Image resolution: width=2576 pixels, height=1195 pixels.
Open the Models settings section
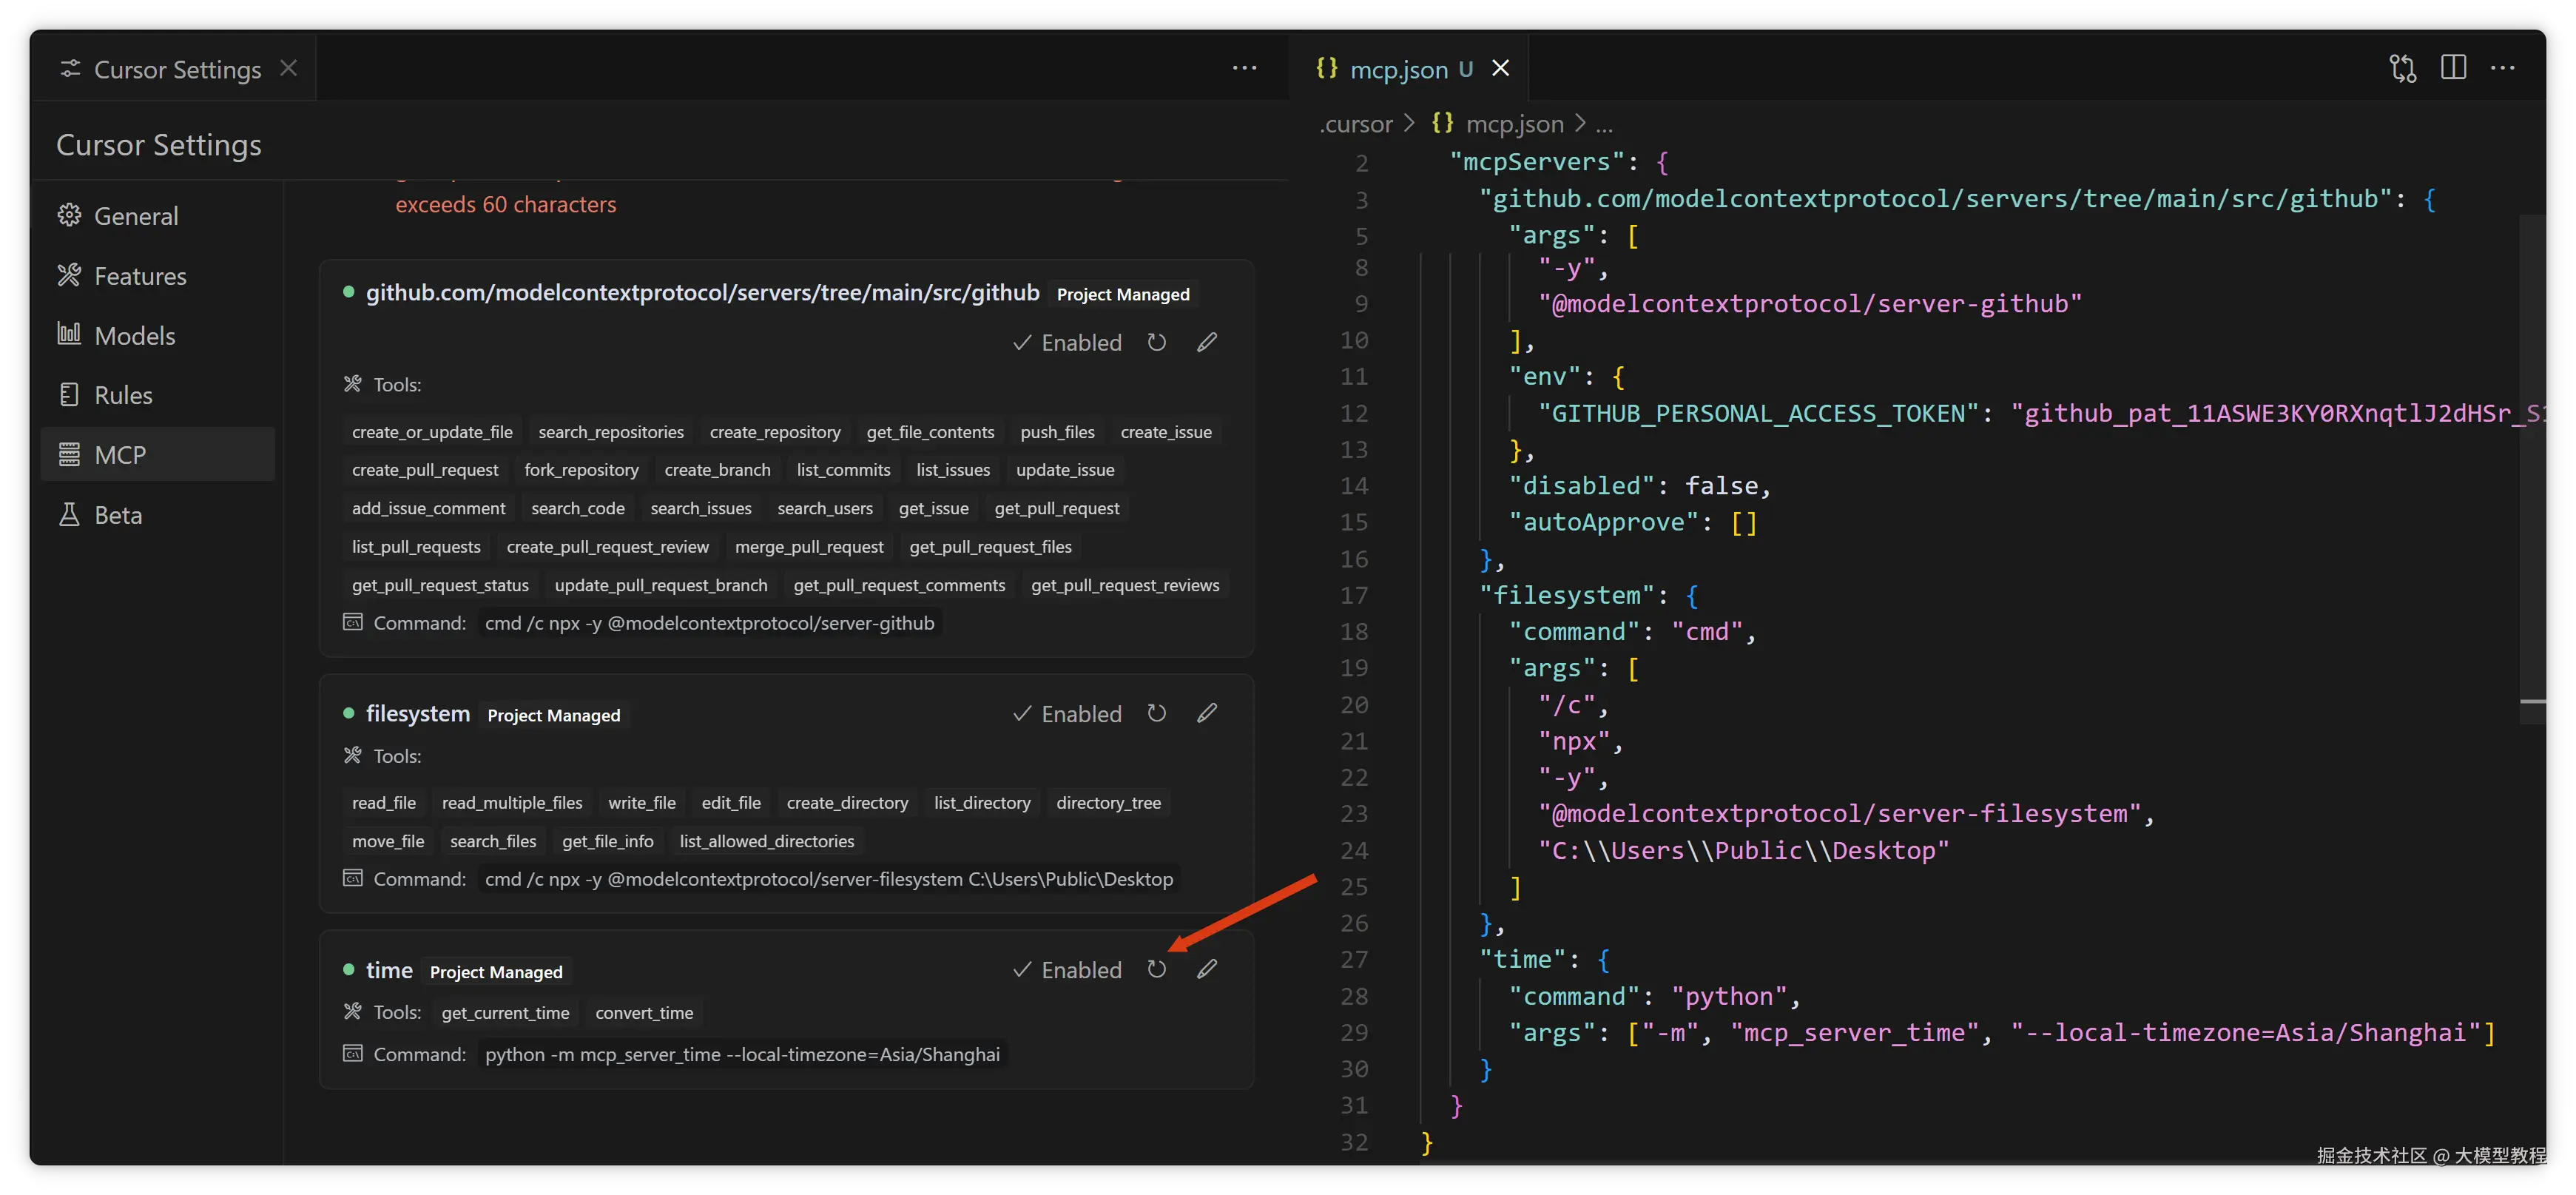135,336
